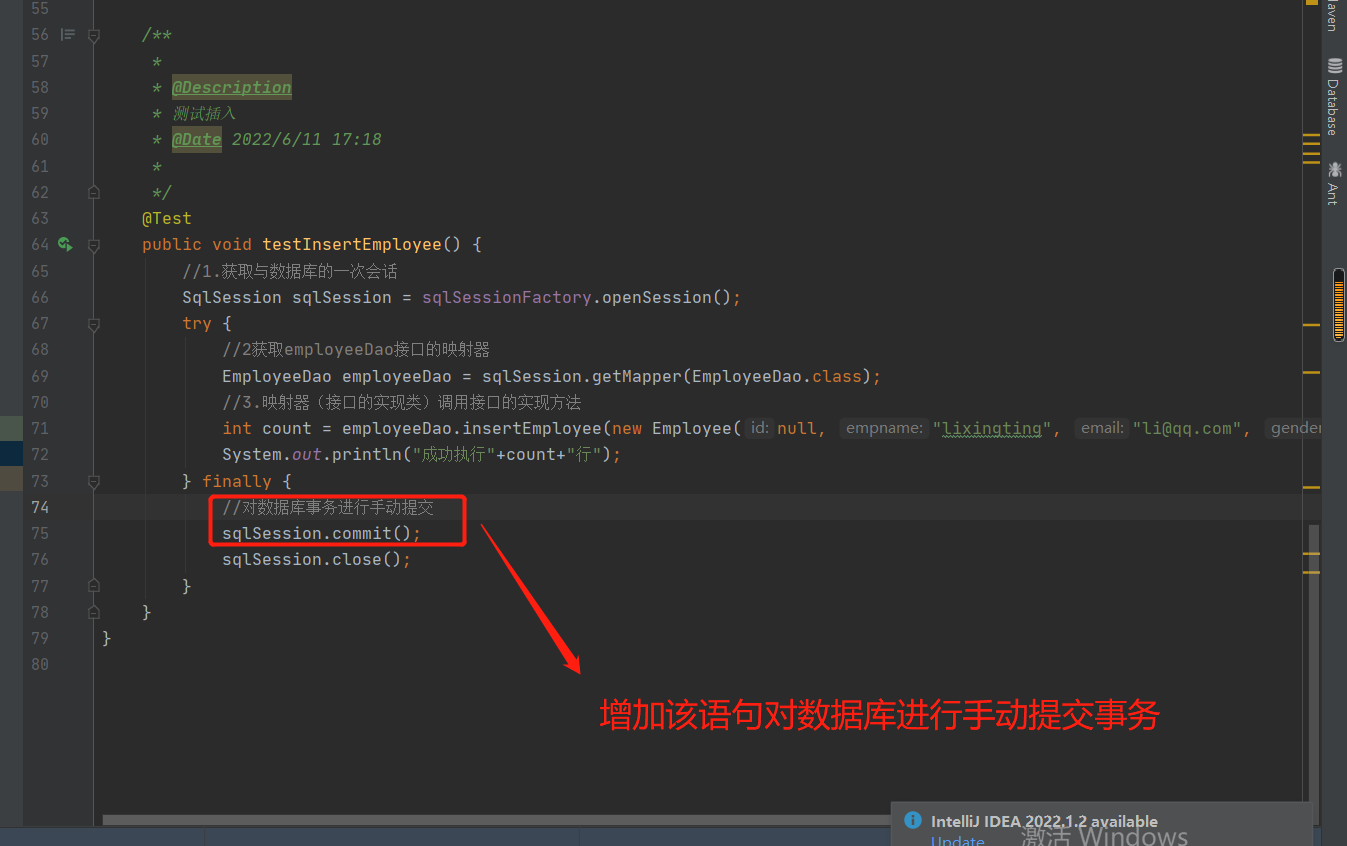Click sqlSessionFactory on line 66
1347x846 pixels.
(506, 297)
